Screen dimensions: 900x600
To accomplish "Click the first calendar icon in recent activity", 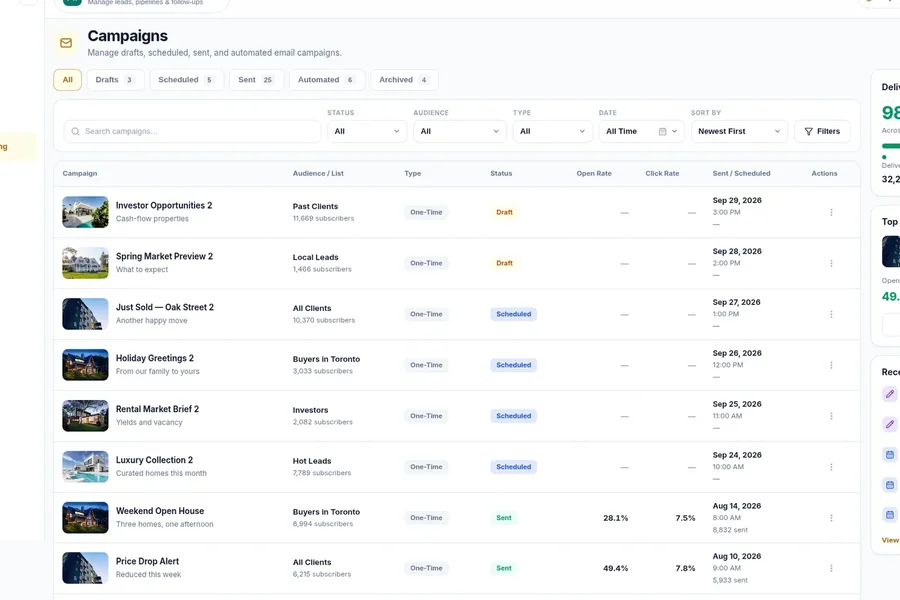I will click(890, 455).
